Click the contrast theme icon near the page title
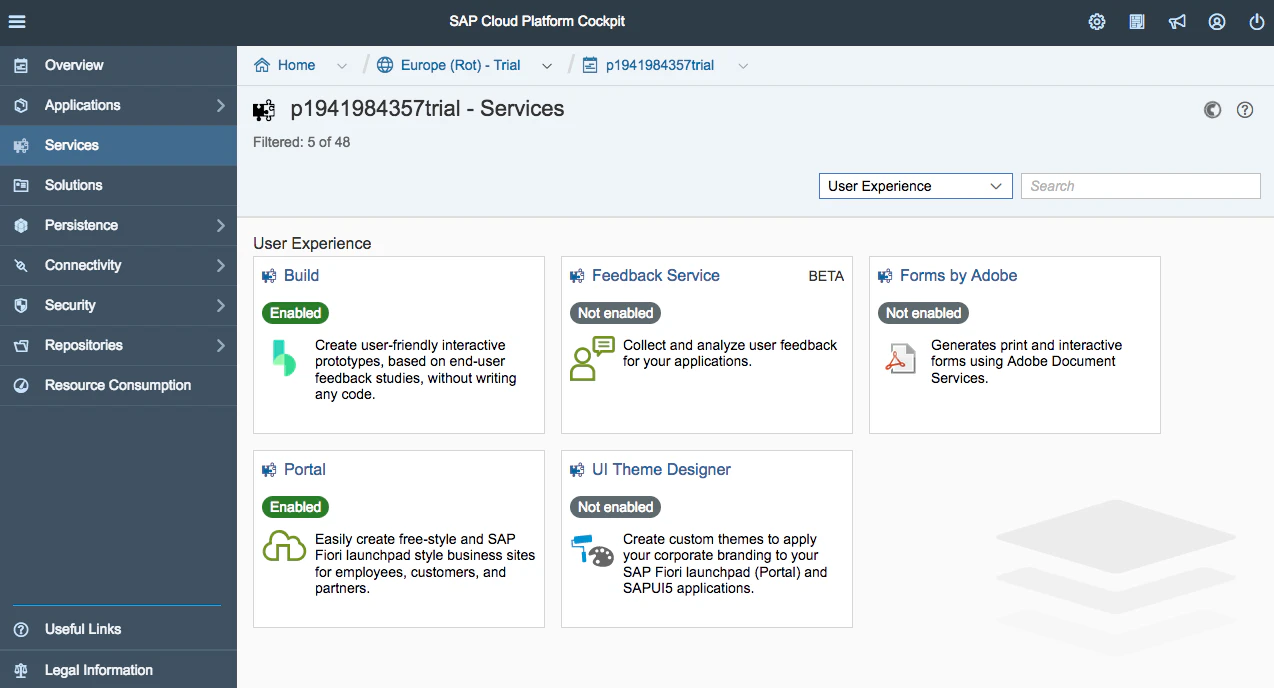 click(x=1212, y=110)
